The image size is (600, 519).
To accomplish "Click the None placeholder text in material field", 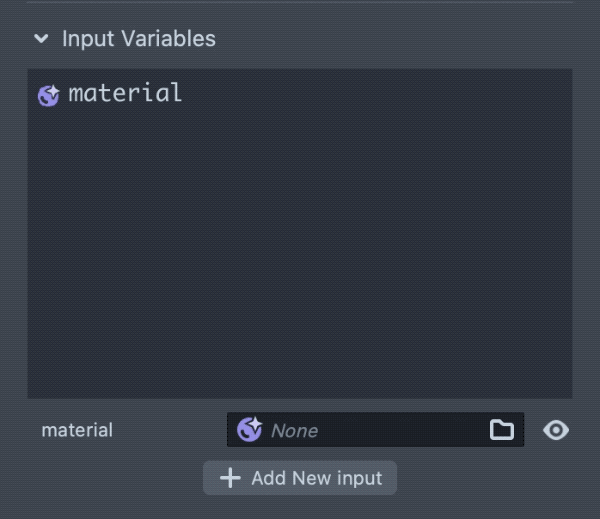I will click(x=294, y=431).
